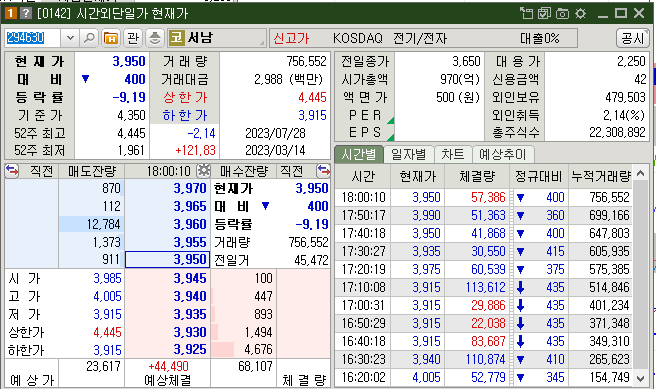Open the orange 'H' history folder icon

(x=111, y=38)
